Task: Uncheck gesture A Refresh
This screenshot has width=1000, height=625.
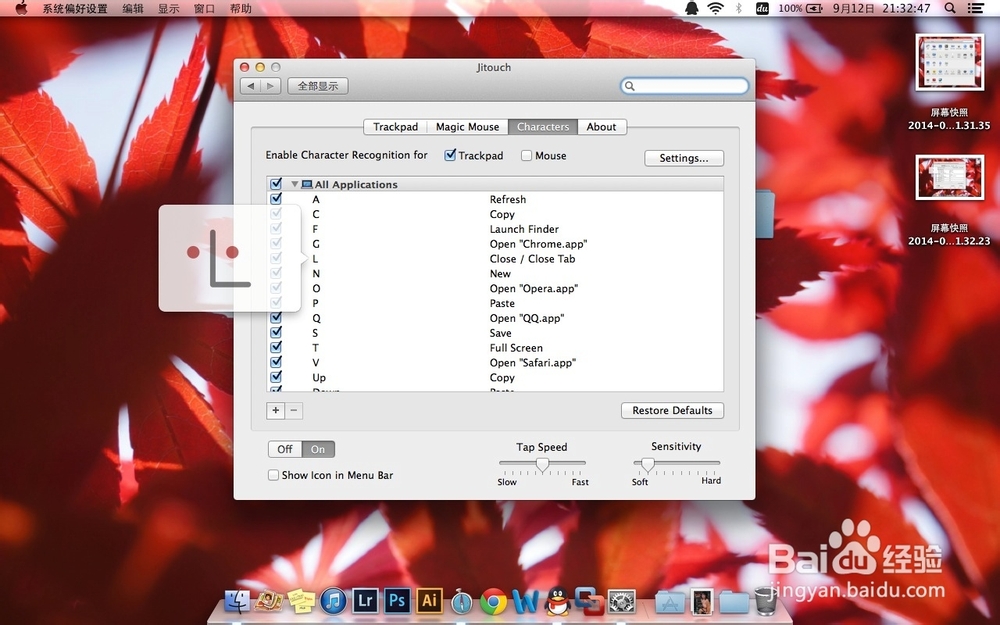Action: point(276,198)
